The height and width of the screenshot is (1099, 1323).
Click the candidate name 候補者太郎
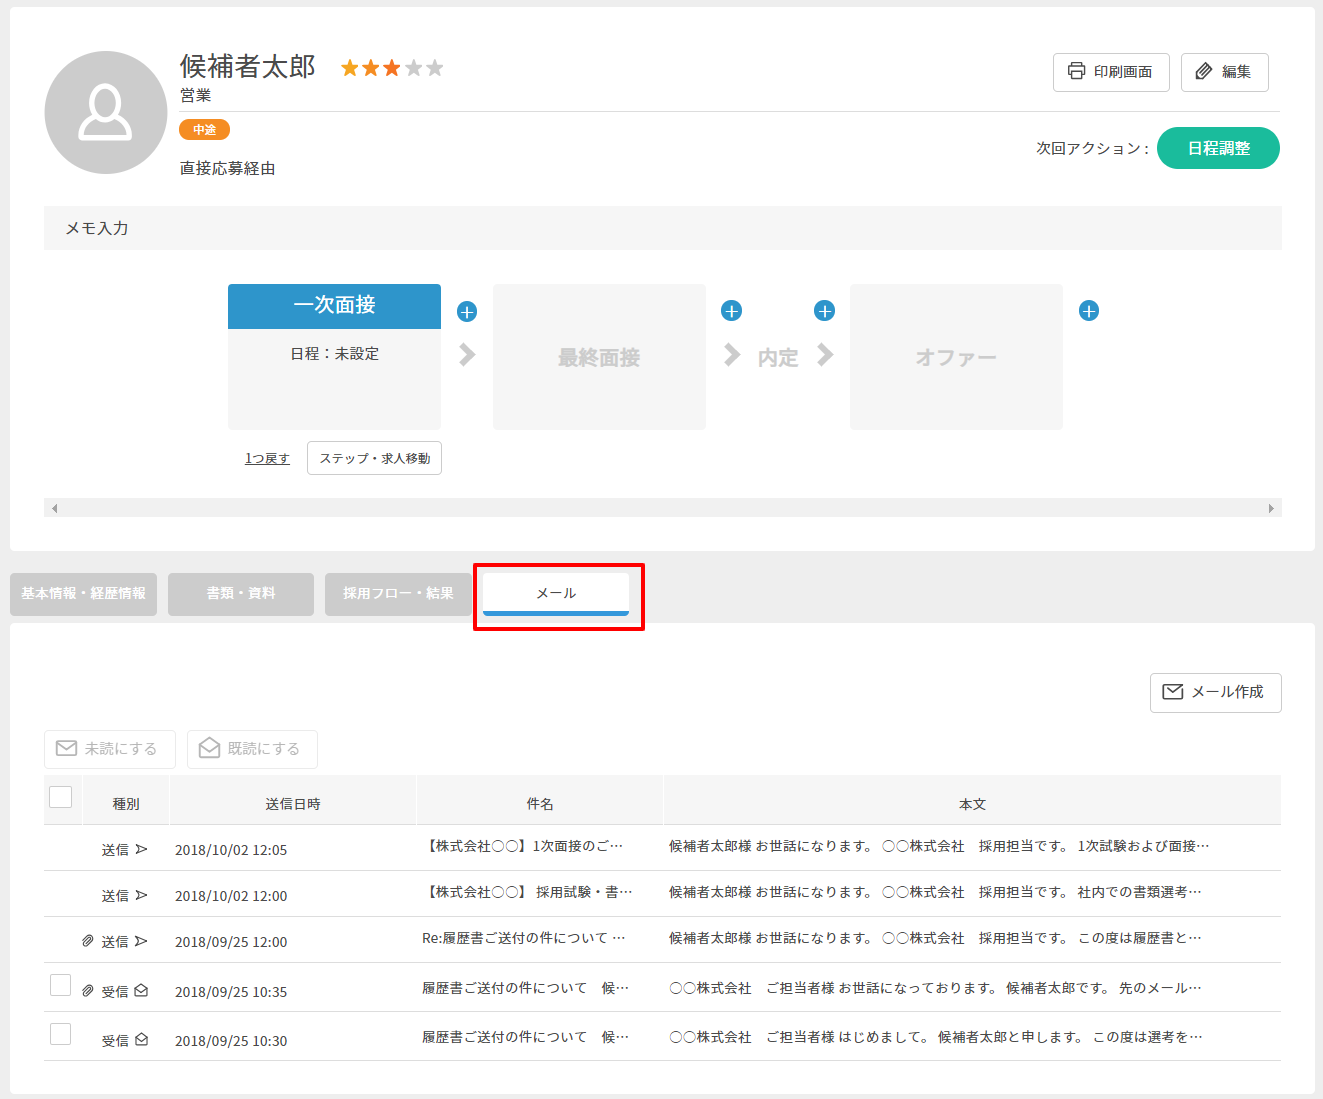pos(248,67)
